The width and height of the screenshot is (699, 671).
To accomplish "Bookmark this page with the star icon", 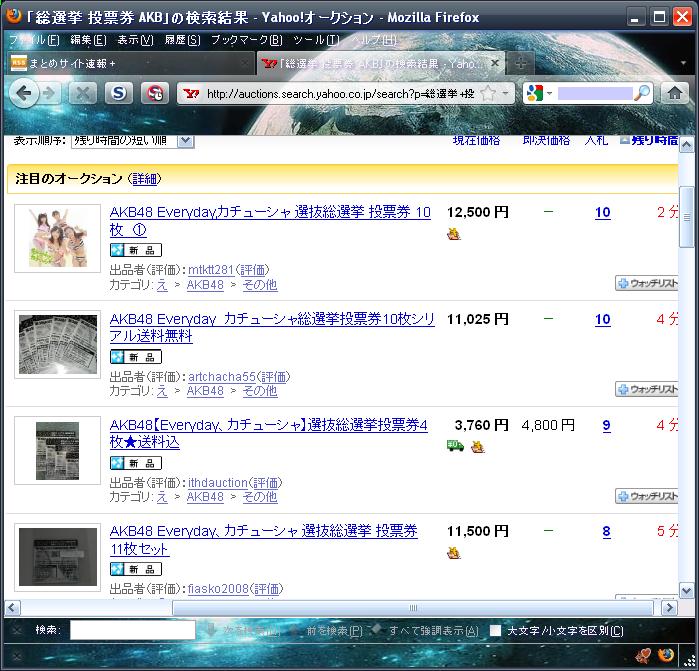I will [488, 94].
